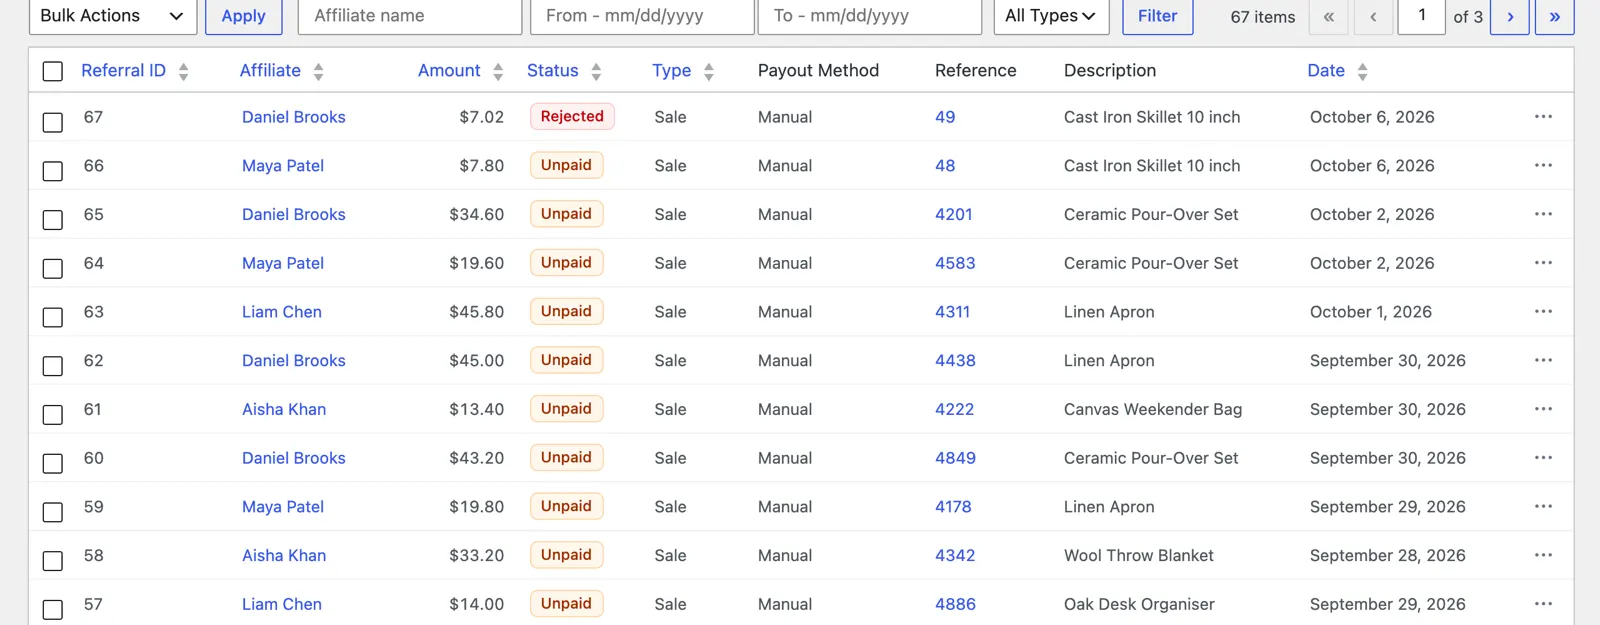Open the Bulk Actions dropdown
1600x625 pixels.
click(112, 16)
